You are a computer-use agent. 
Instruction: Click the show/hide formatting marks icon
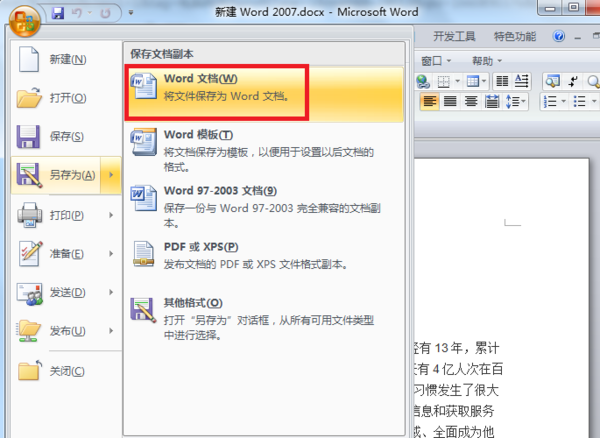573,81
